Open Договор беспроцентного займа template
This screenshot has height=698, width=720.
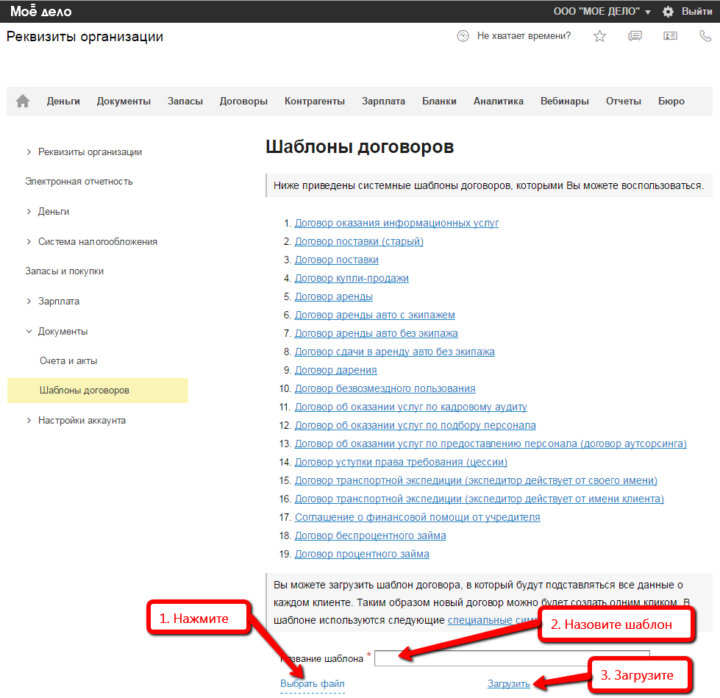[370, 535]
